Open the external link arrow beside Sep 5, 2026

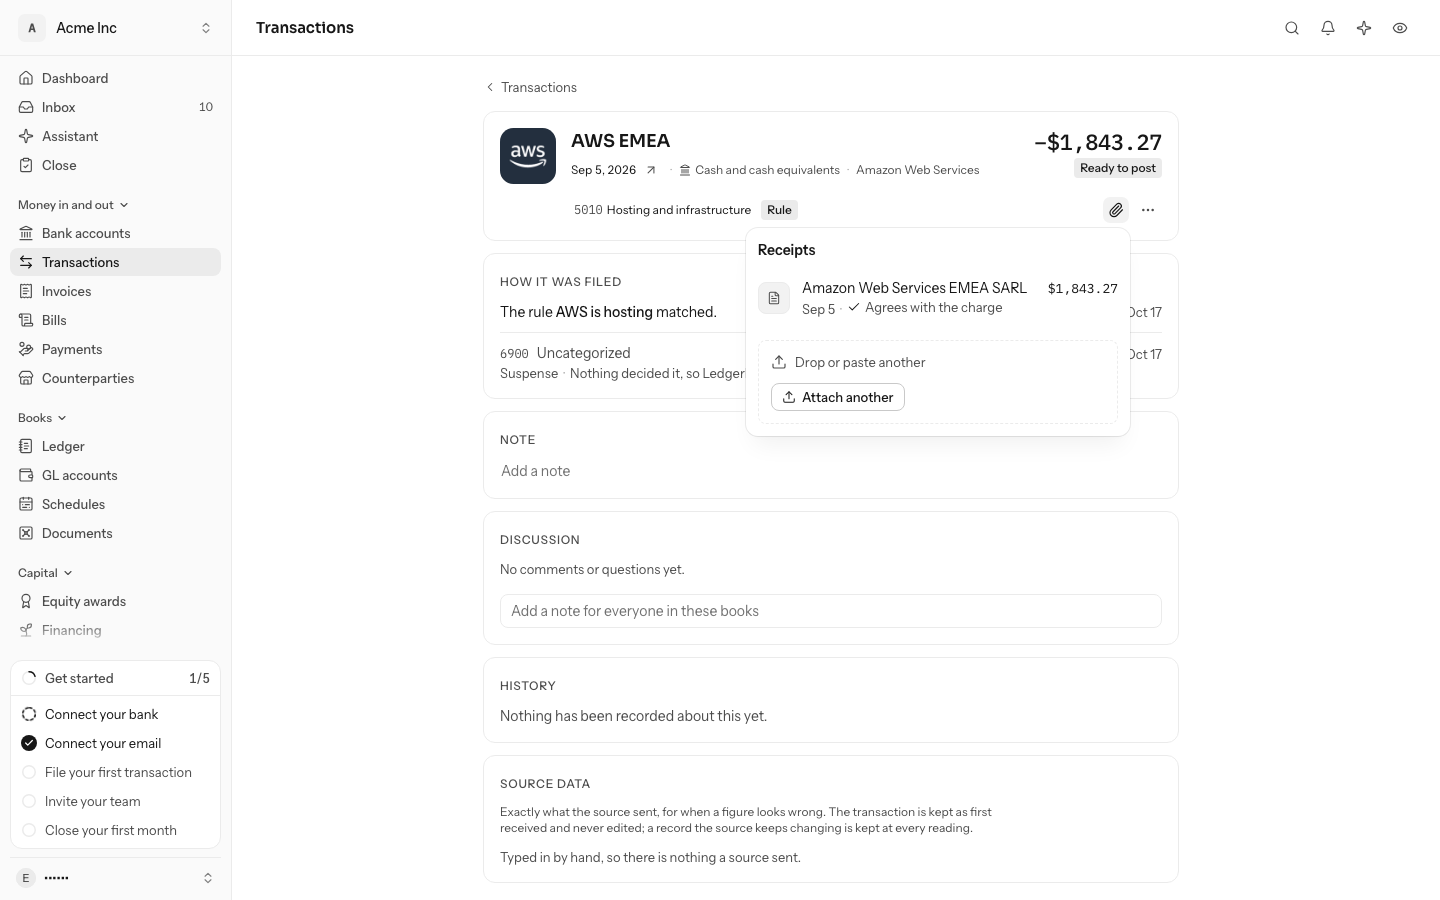coord(651,170)
